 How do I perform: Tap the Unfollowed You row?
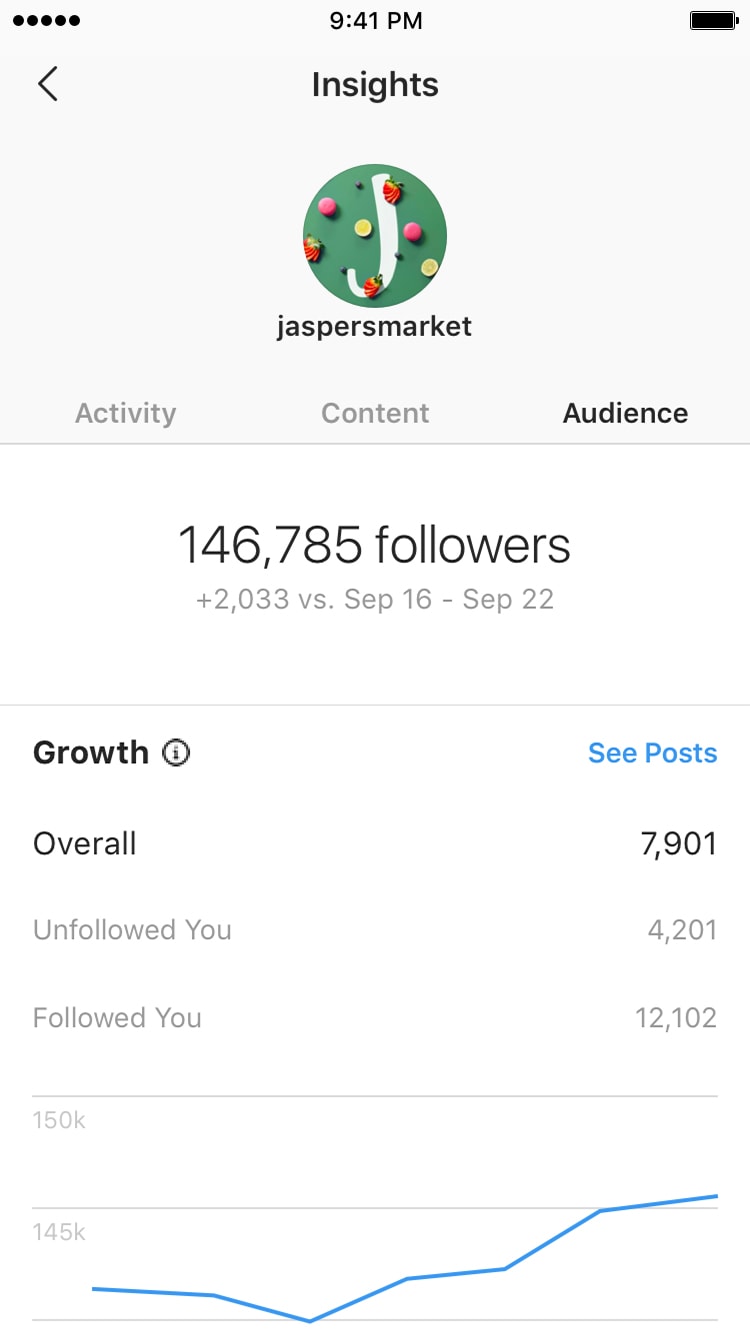(374, 930)
